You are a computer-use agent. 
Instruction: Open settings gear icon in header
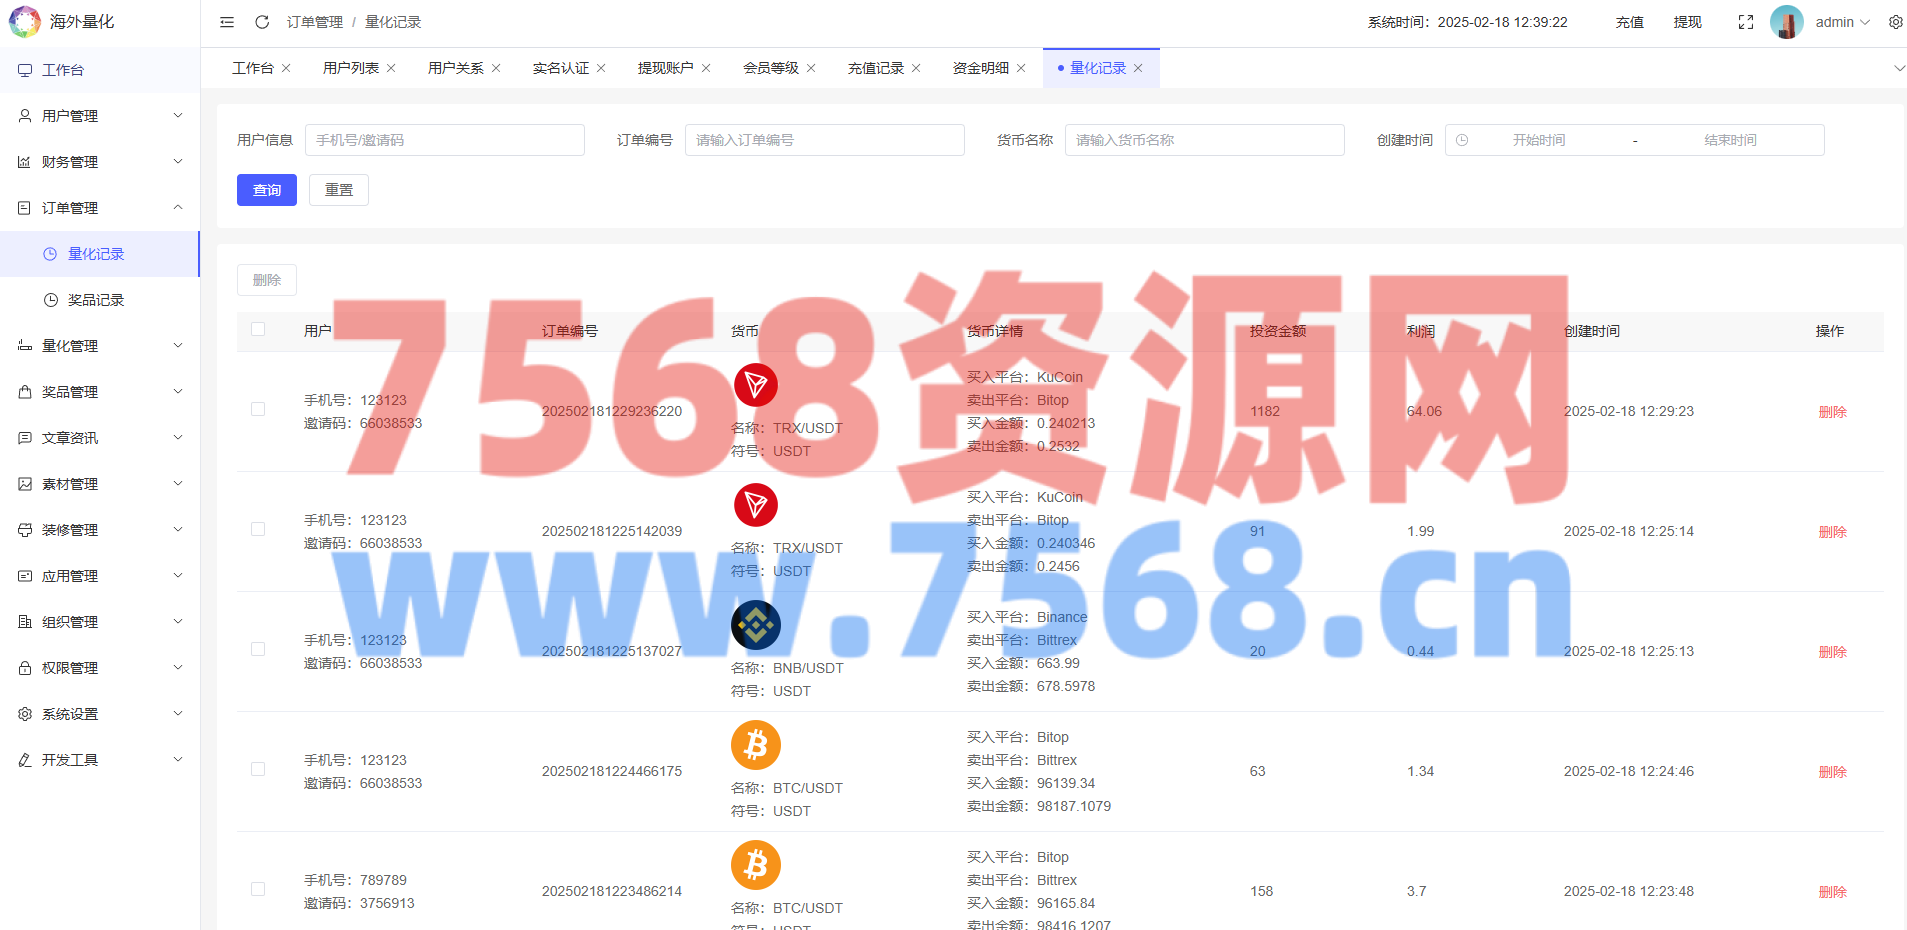pos(1895,22)
